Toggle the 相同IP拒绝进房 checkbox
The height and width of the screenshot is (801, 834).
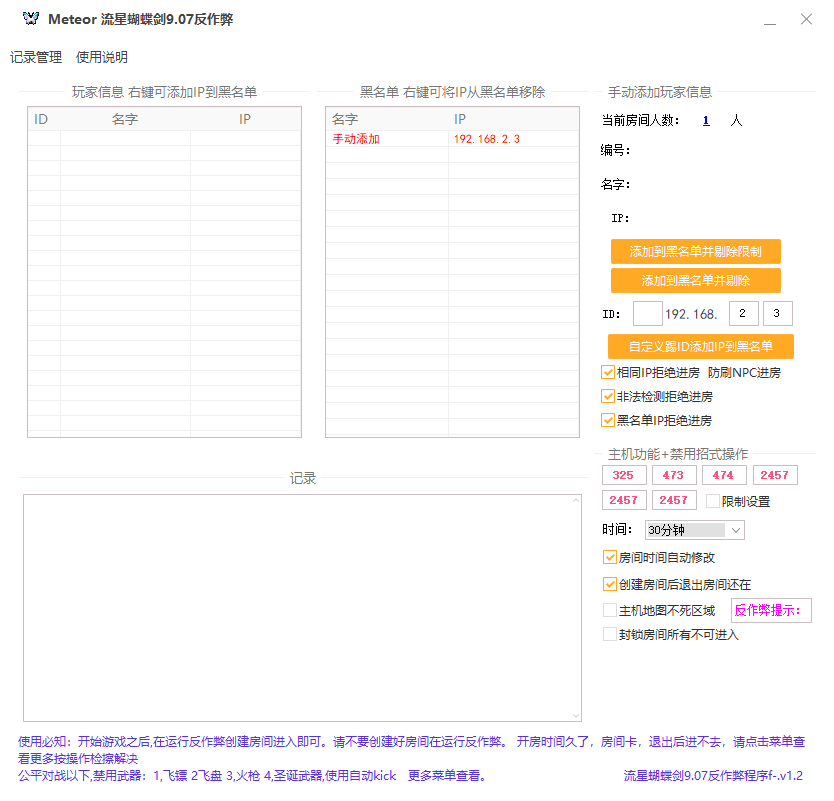coord(608,372)
